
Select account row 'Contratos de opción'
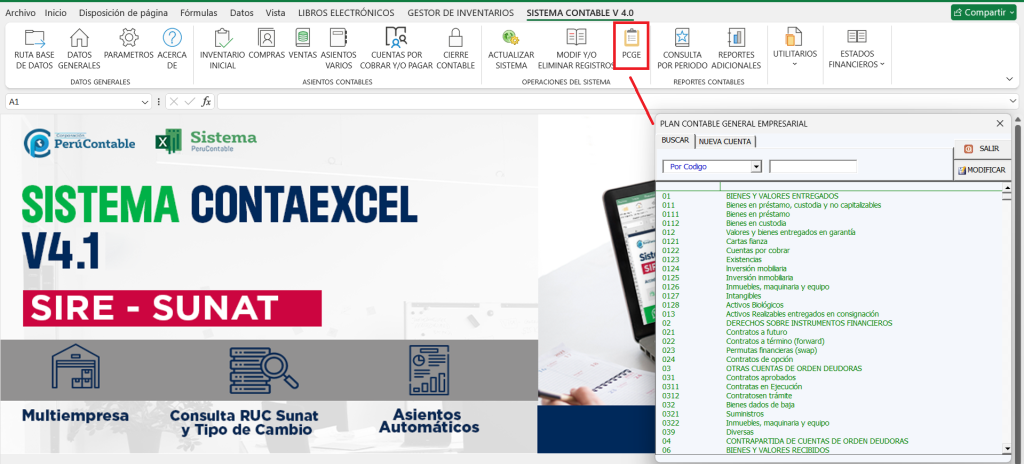coord(829,359)
